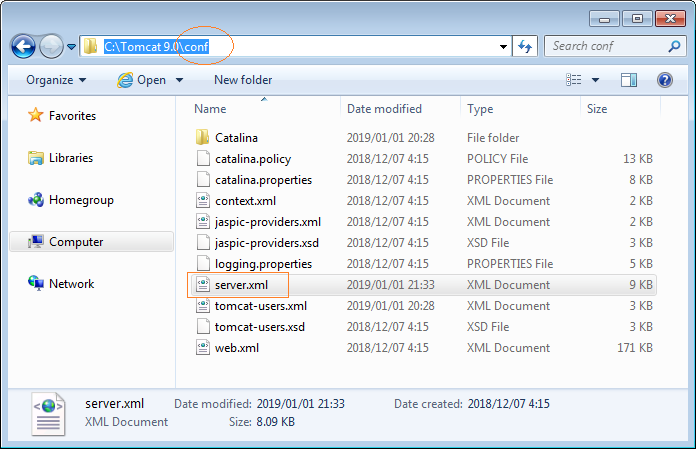Viewport: 696px width, 449px height.
Task: Select the Catalina folder name
Action: [236, 138]
